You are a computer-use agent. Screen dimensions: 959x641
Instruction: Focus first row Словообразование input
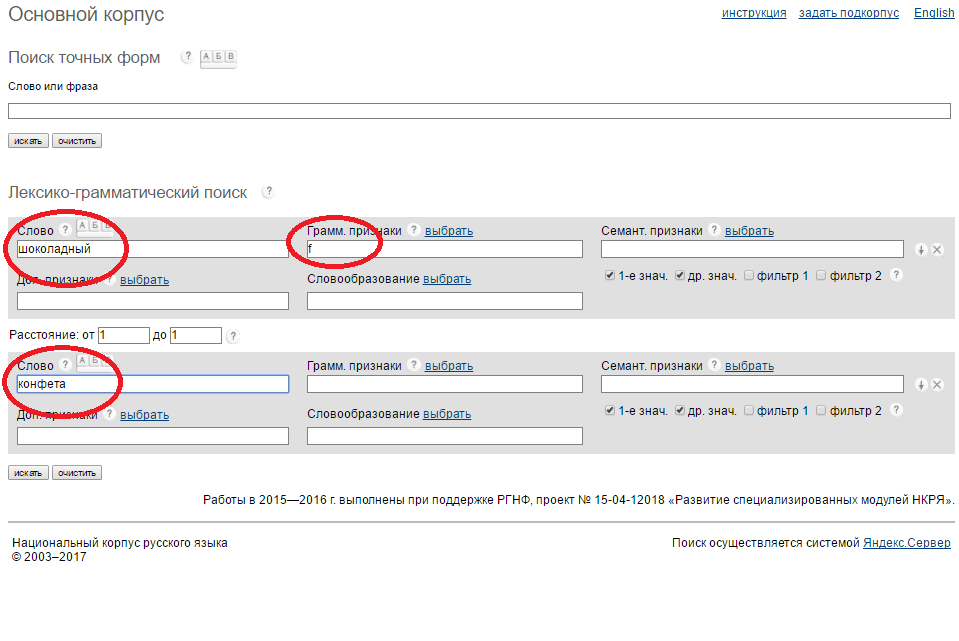(x=445, y=301)
